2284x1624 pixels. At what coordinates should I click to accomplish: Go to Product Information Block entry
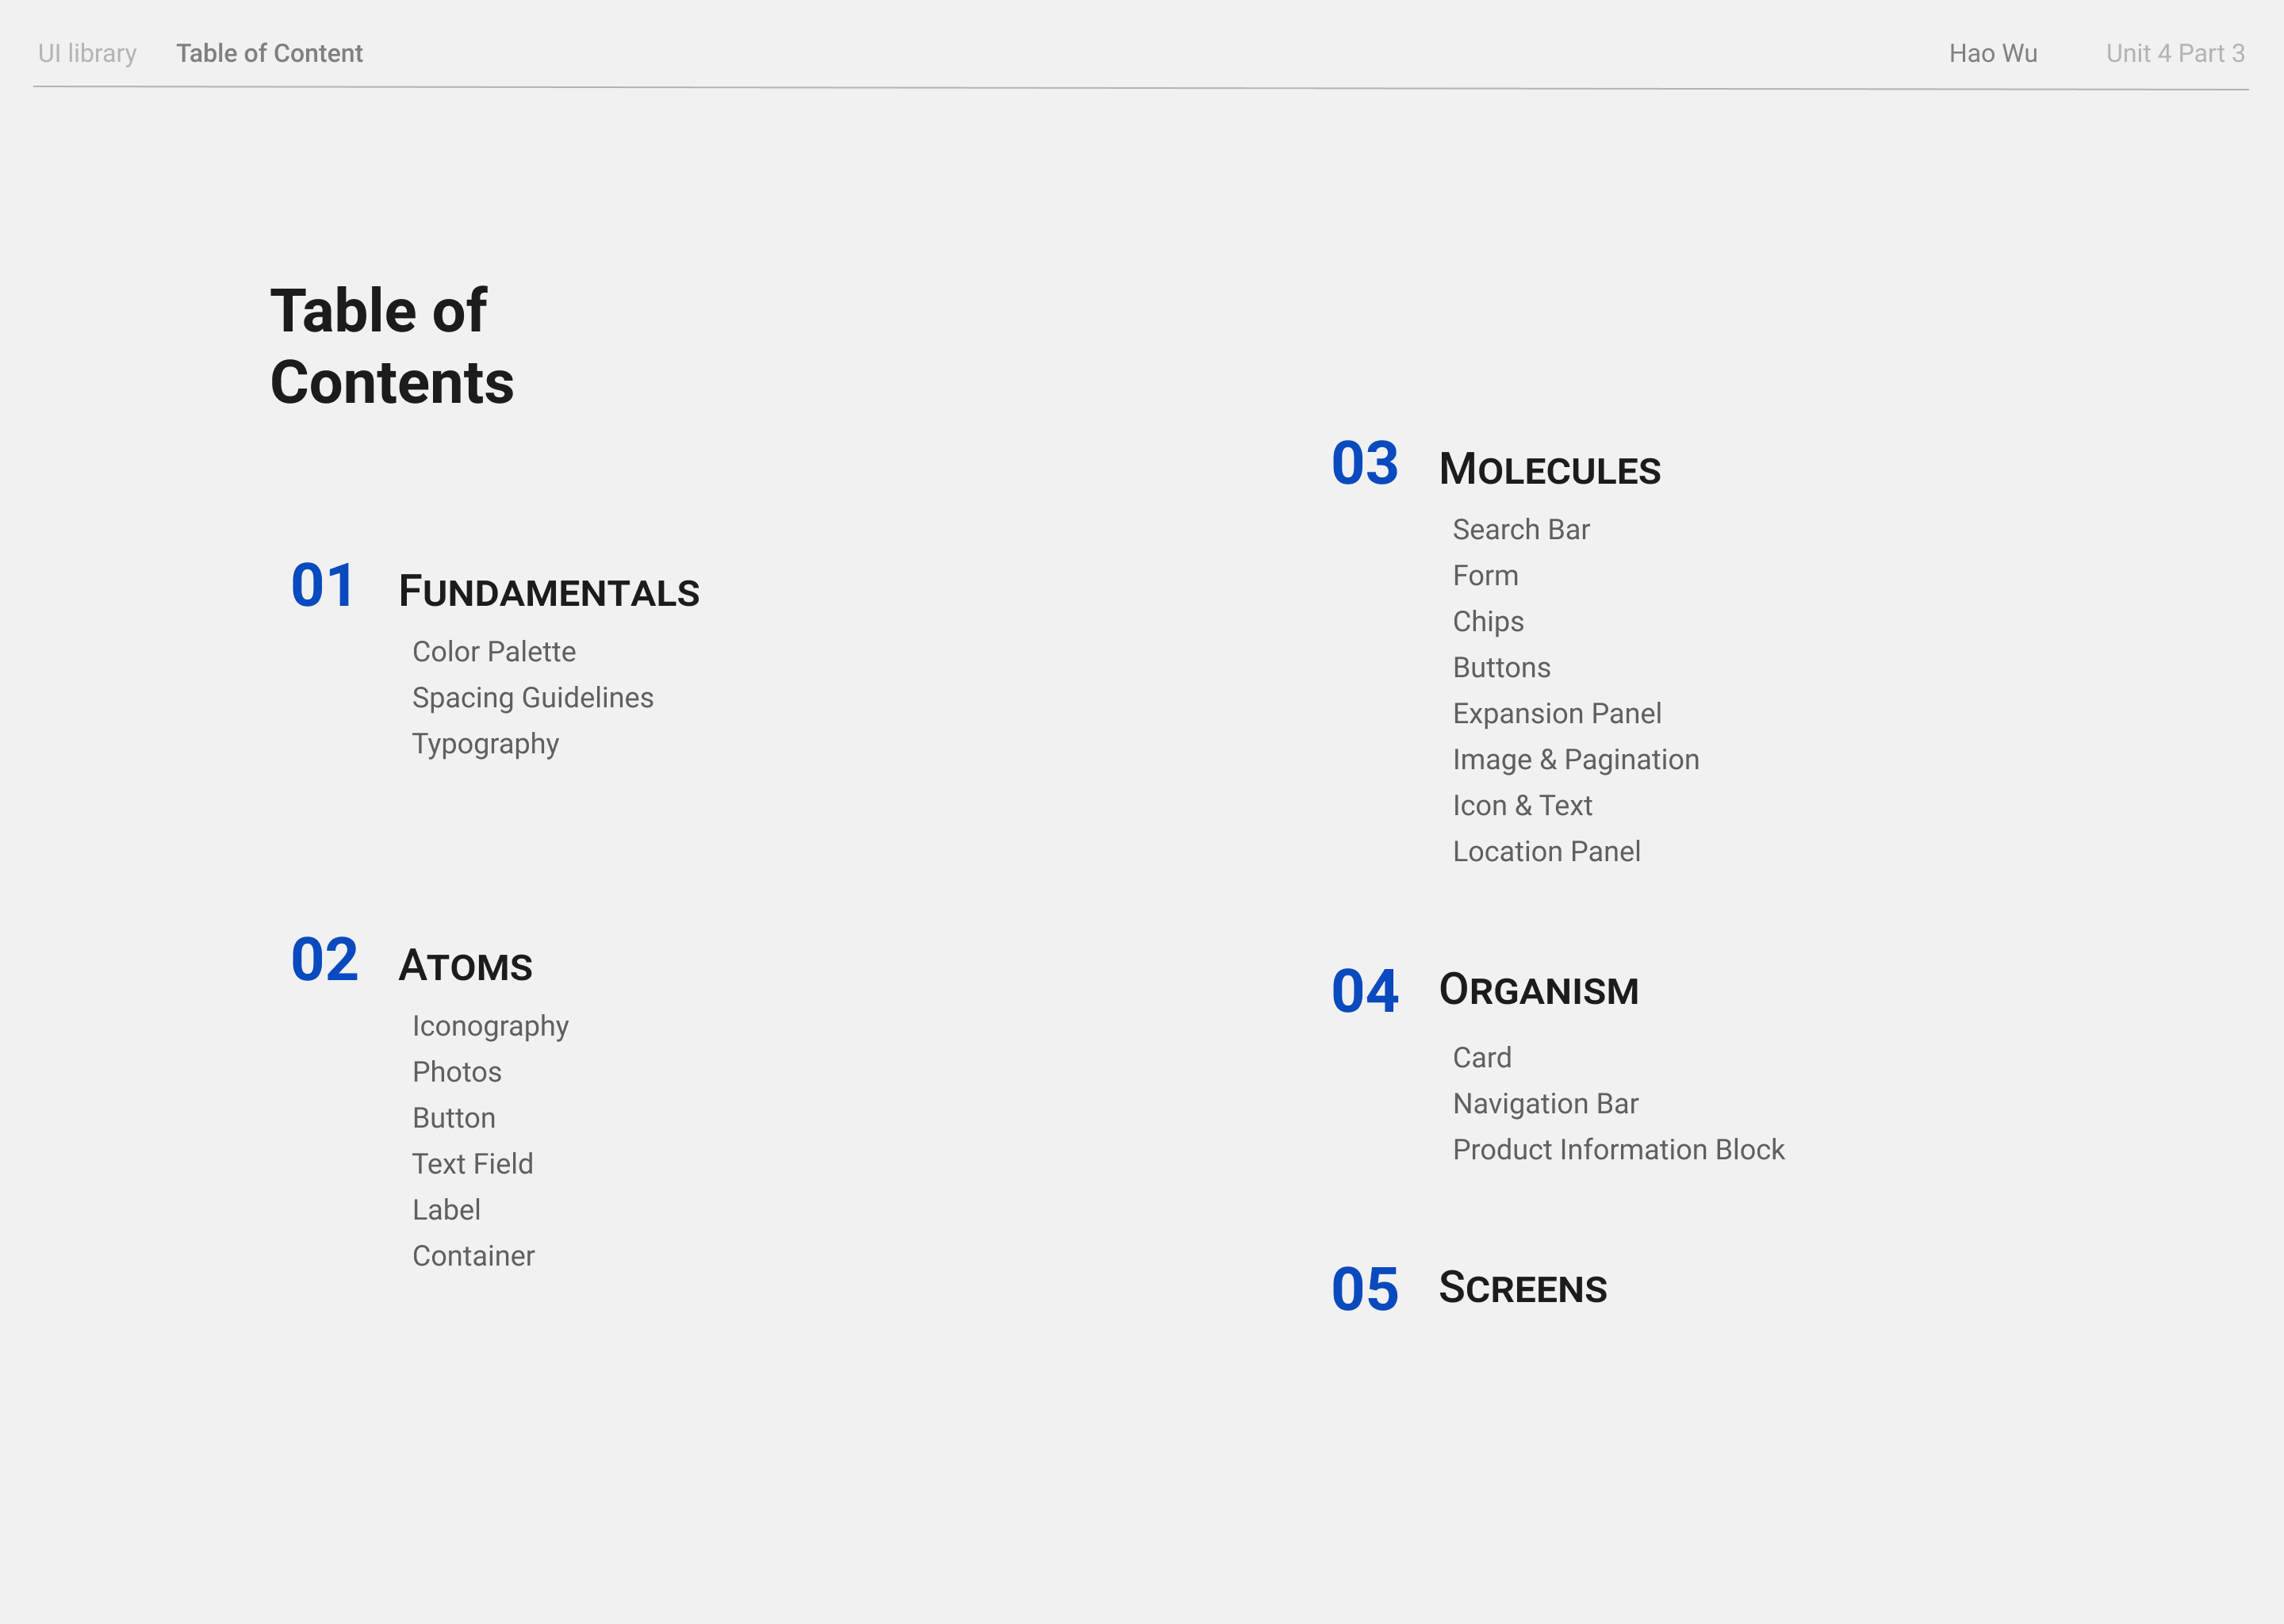1618,1150
